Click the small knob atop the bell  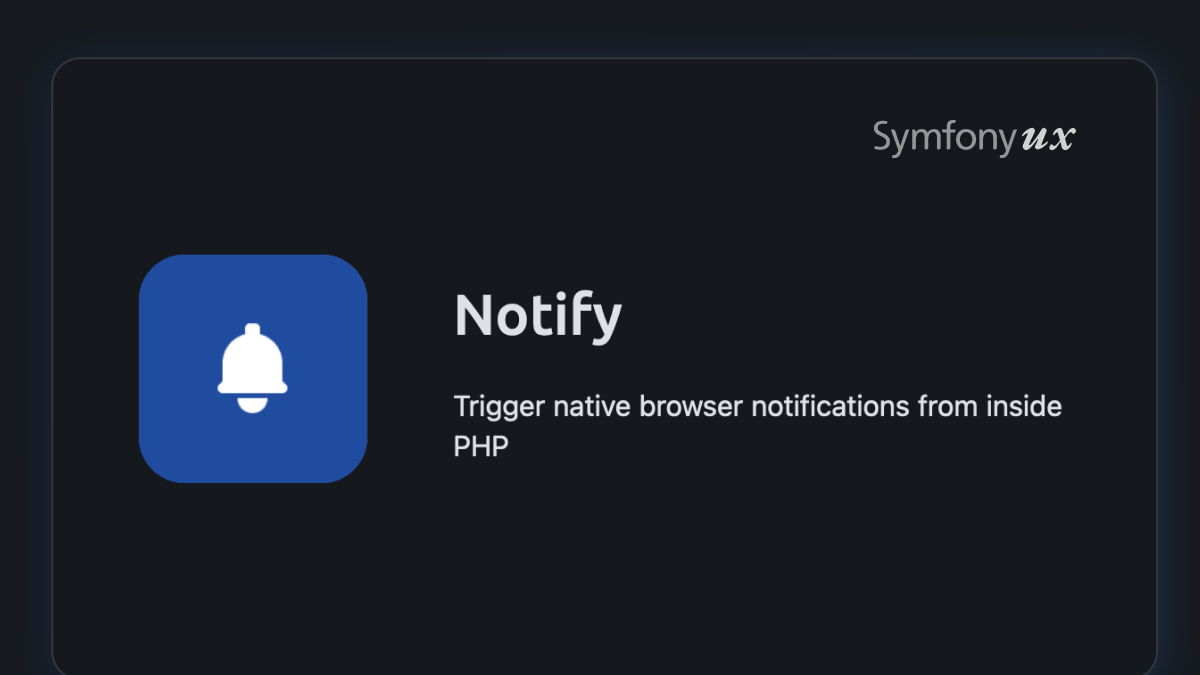tap(253, 330)
